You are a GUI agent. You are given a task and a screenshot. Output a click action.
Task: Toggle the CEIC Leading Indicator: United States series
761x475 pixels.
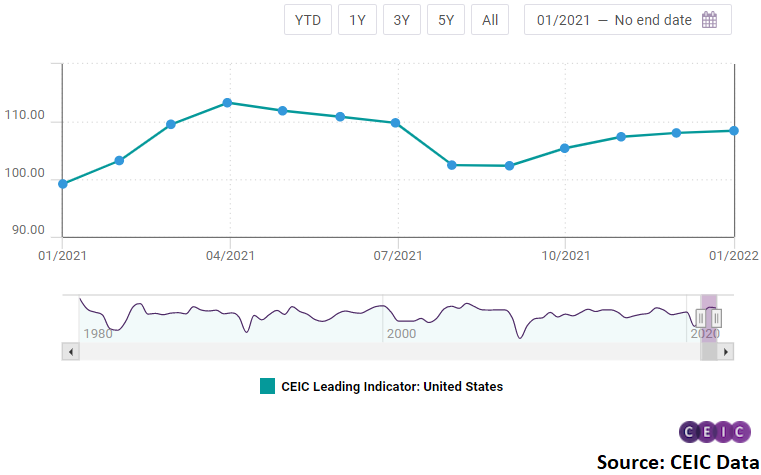click(392, 386)
